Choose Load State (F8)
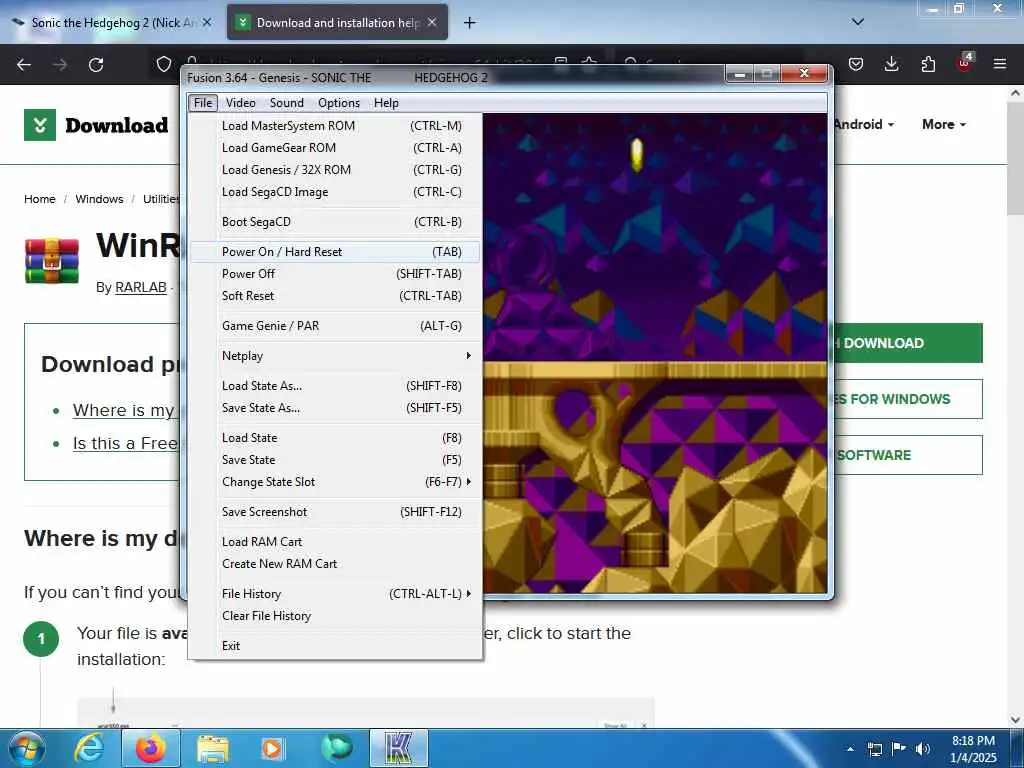The width and height of the screenshot is (1024, 768). coord(336,438)
